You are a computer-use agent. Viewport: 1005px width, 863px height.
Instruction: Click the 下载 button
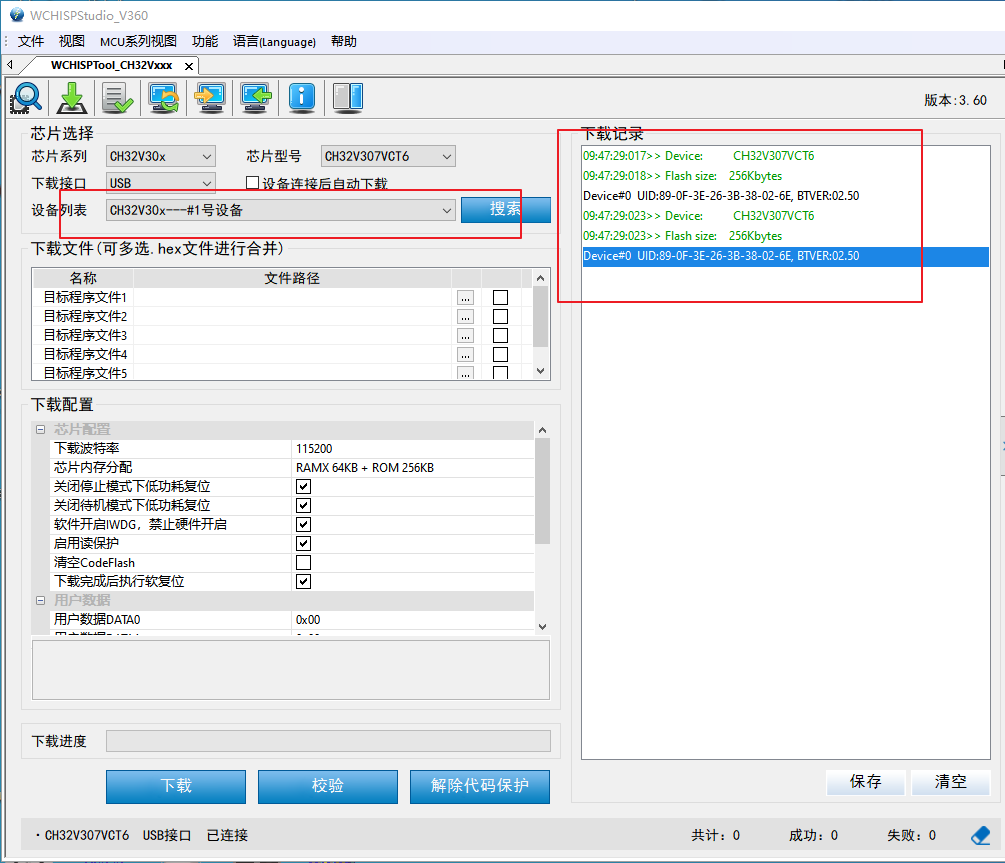[x=175, y=787]
